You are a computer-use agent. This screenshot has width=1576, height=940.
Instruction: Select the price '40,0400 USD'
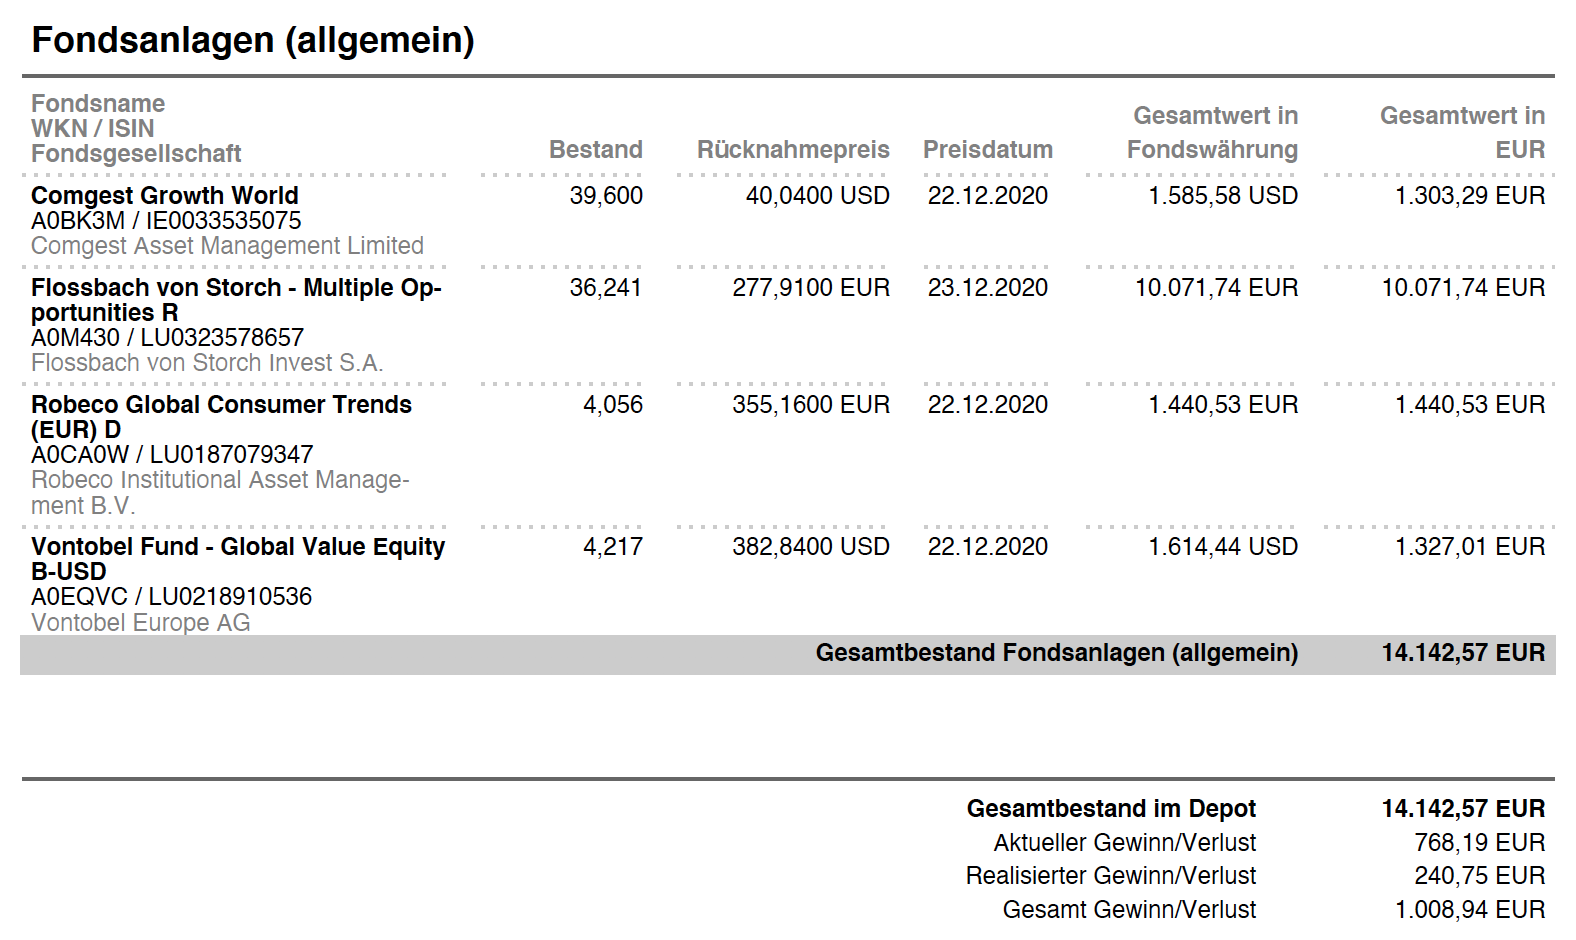(818, 196)
